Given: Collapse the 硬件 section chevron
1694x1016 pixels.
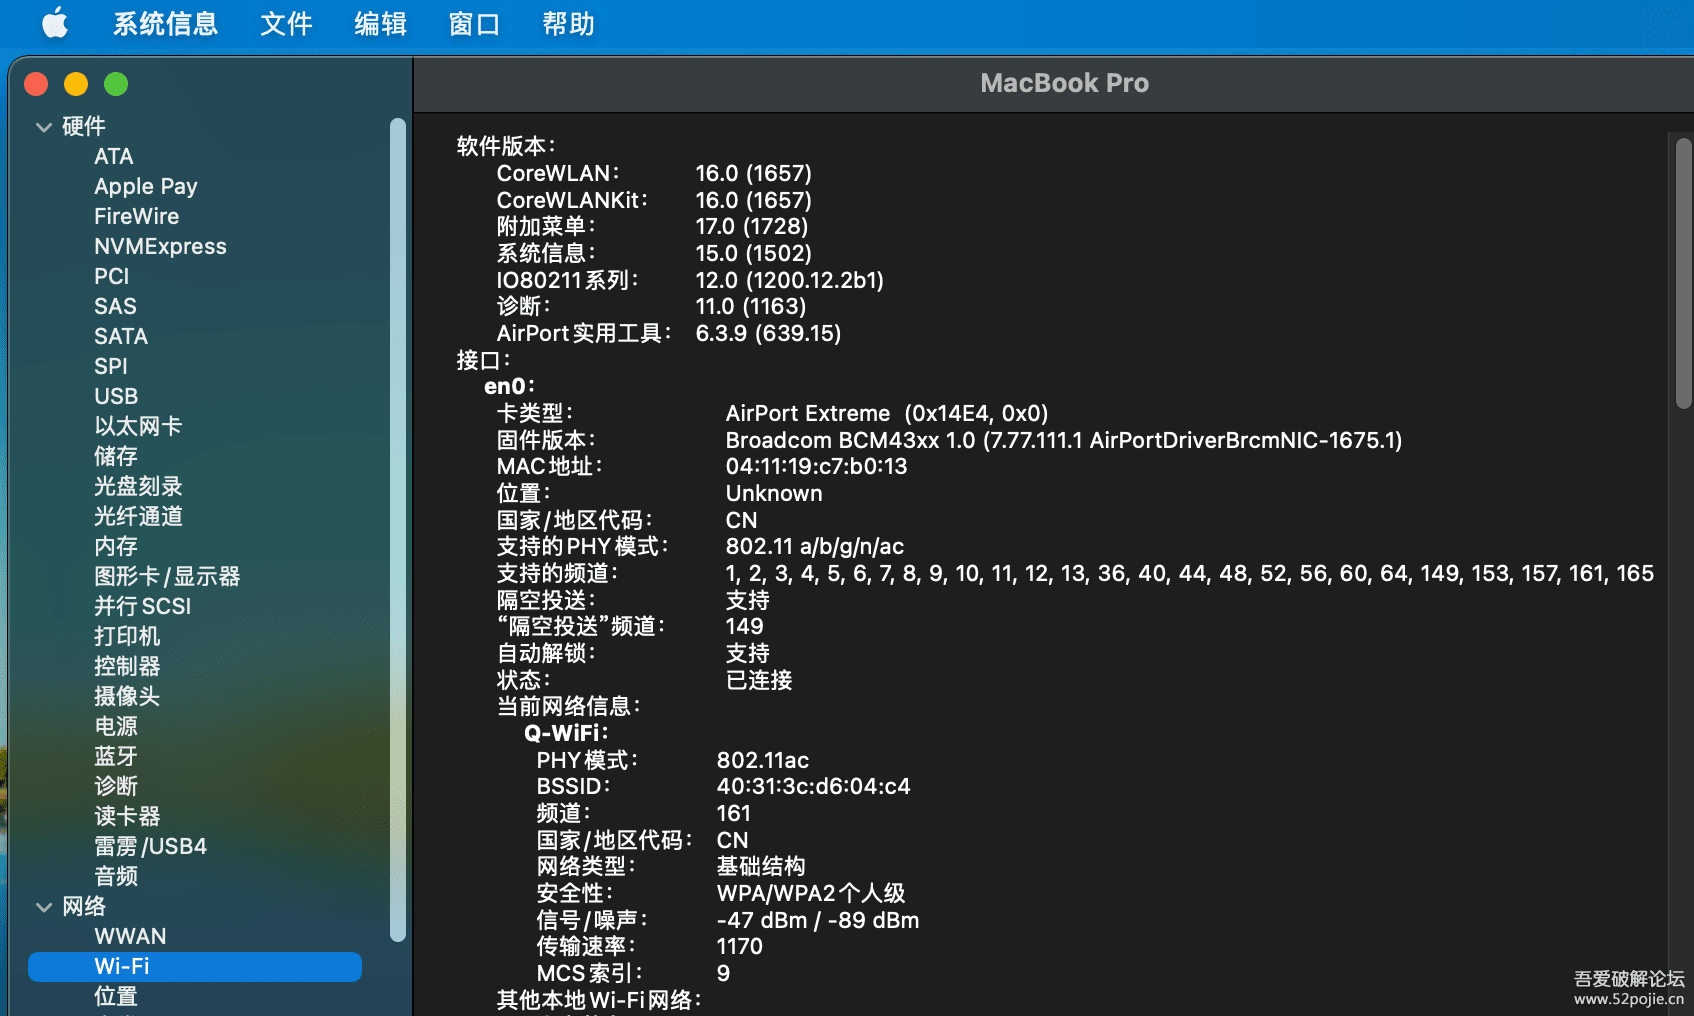Looking at the screenshot, I should [x=43, y=127].
